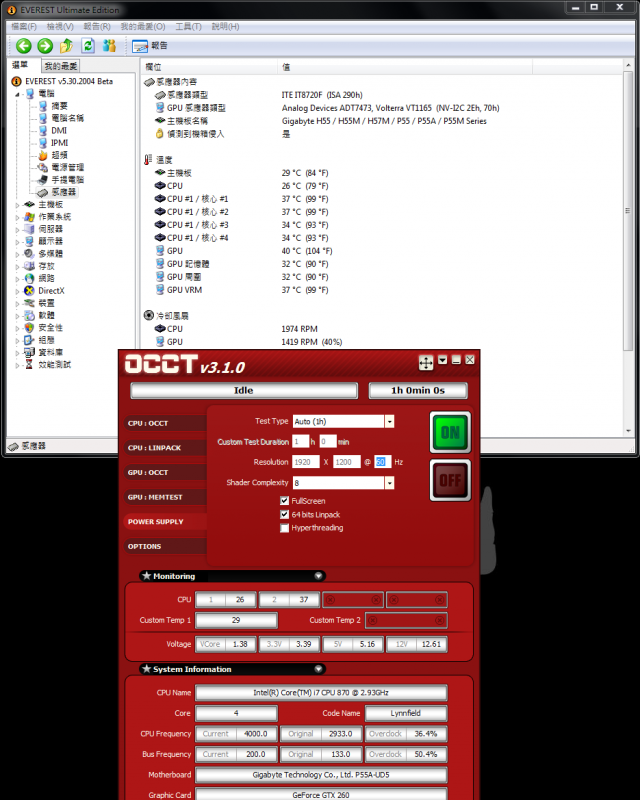640x801 pixels.
Task: Click the refresh rate 50 Hz field
Action: (x=382, y=462)
